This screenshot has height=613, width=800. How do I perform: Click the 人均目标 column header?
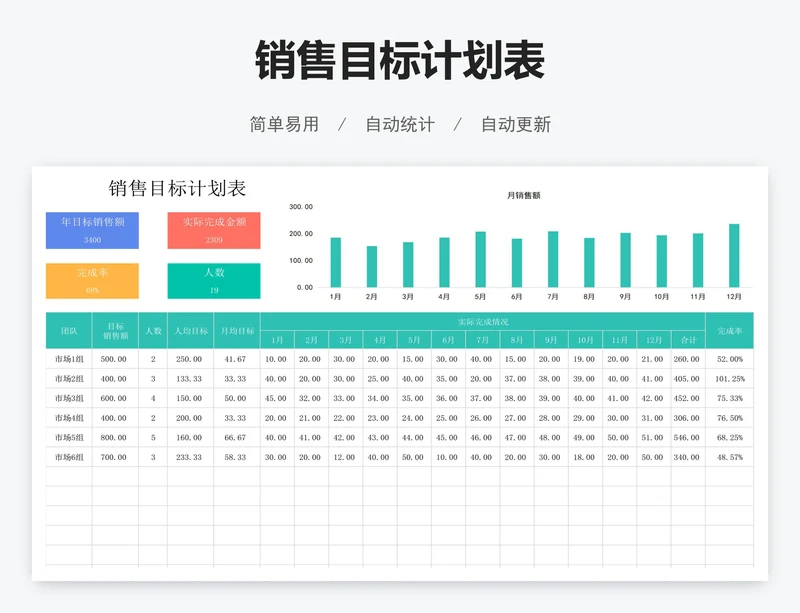pyautogui.click(x=191, y=331)
